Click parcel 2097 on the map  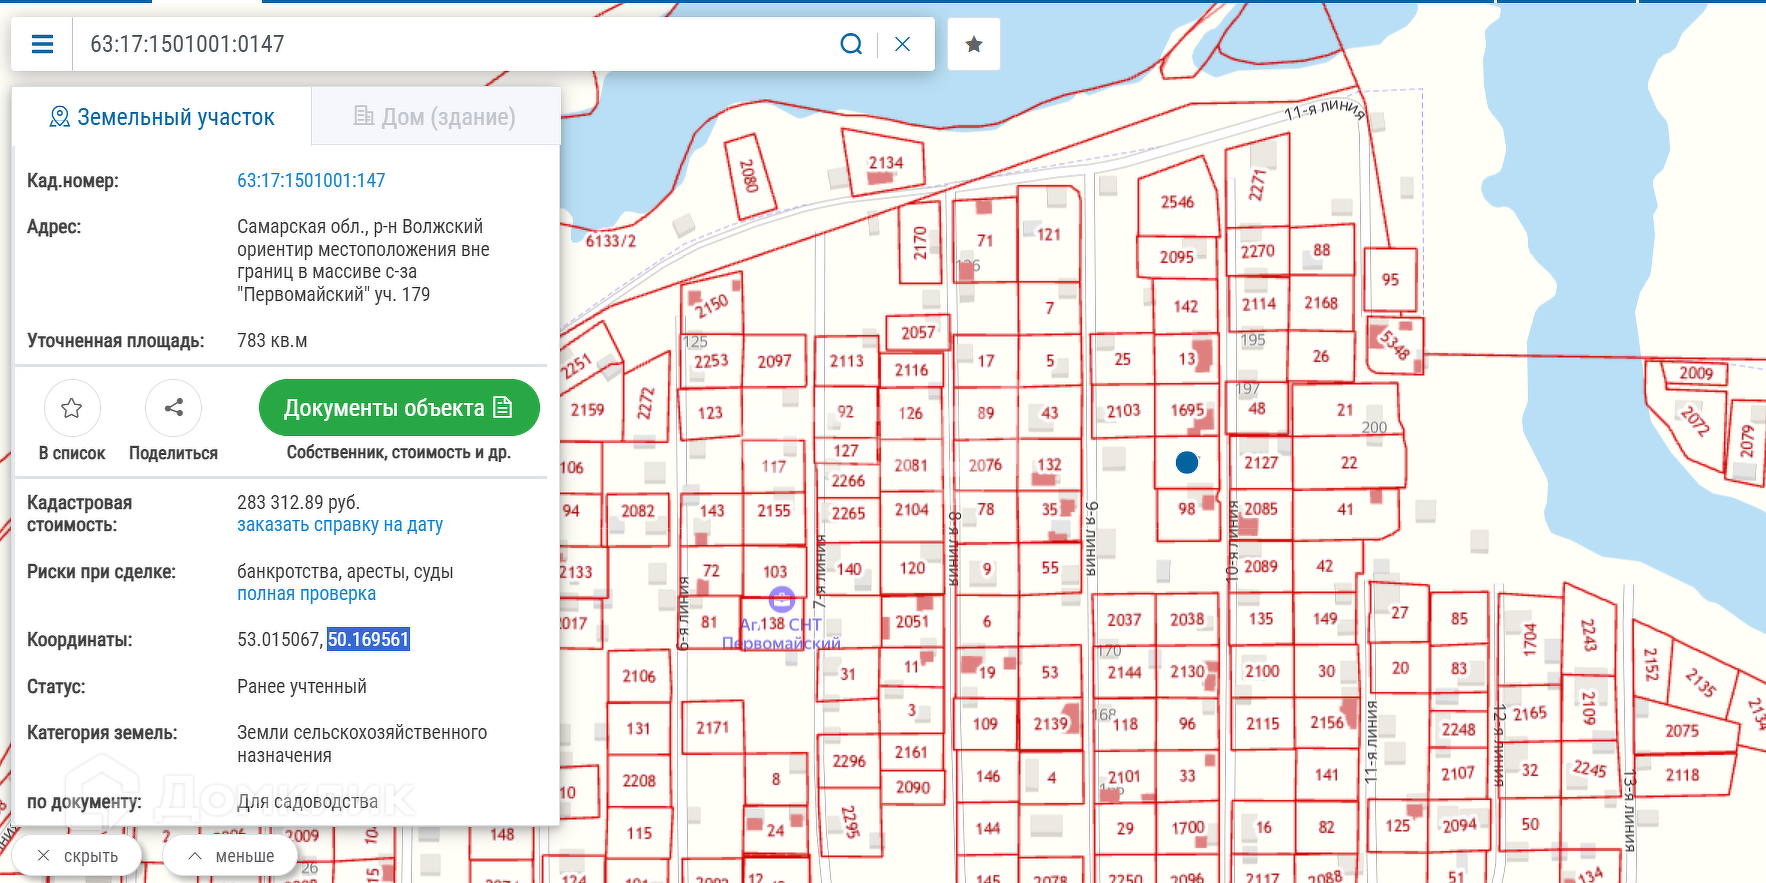pyautogui.click(x=774, y=361)
